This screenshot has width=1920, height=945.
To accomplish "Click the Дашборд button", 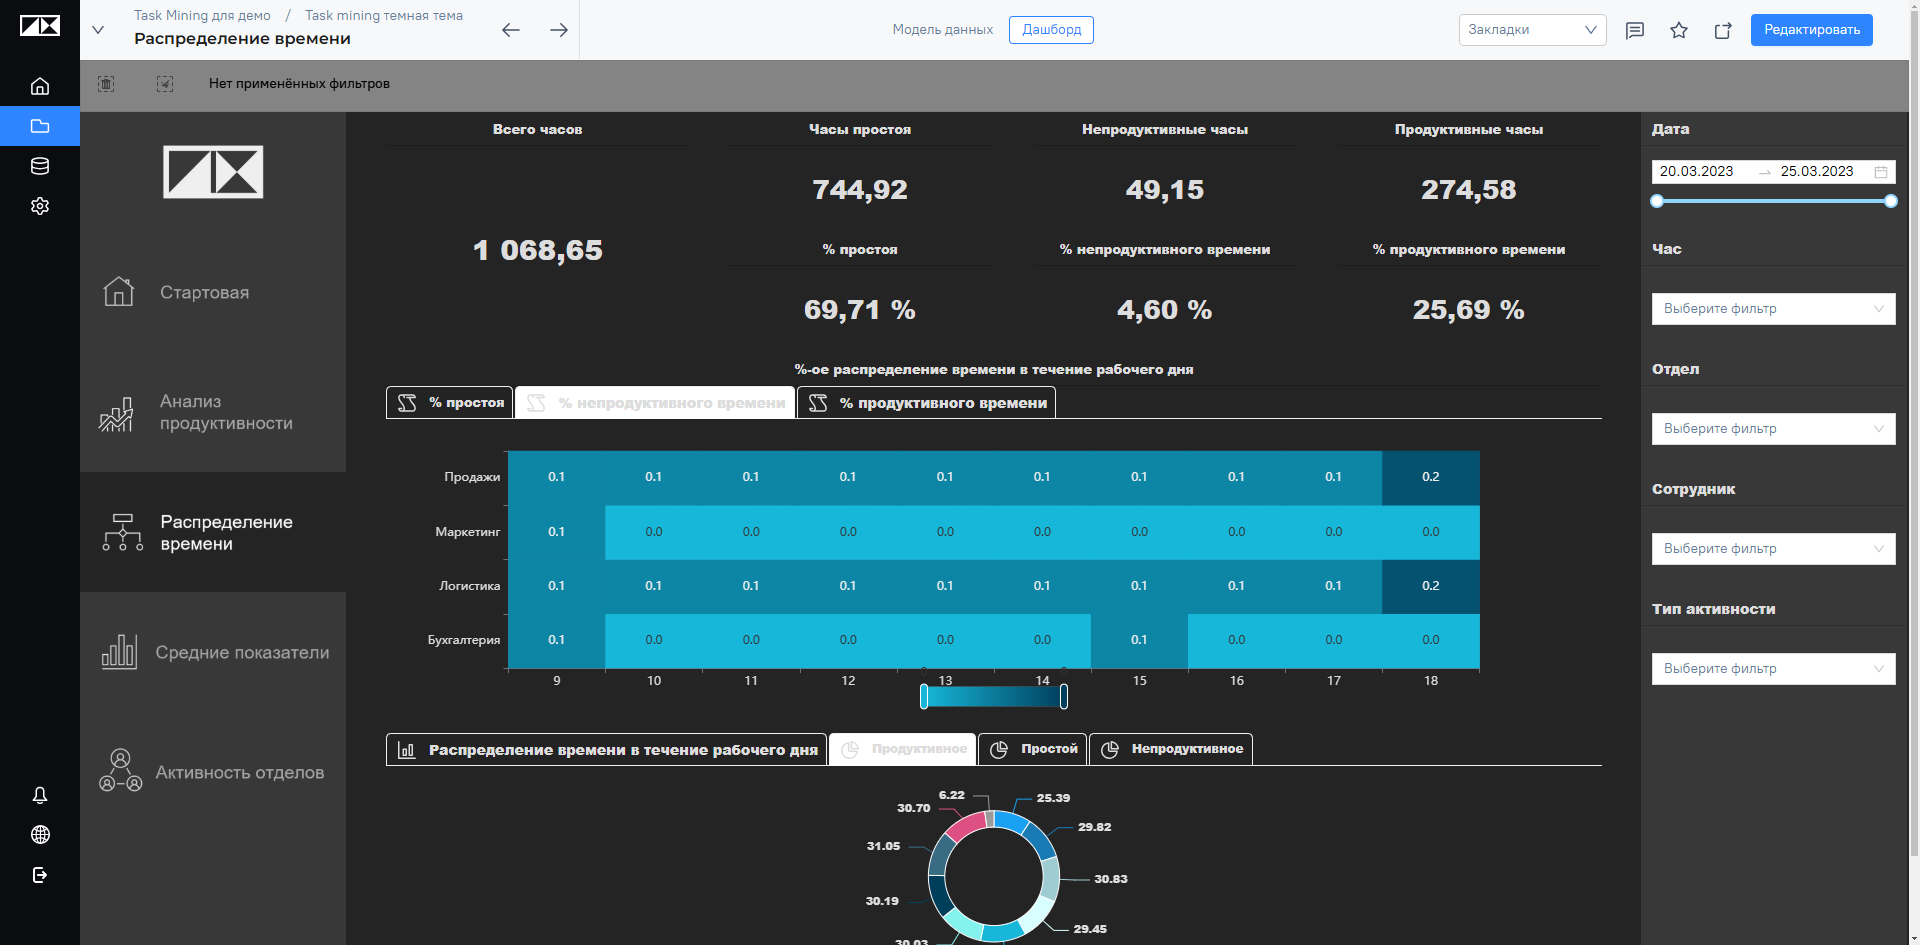I will (1051, 30).
